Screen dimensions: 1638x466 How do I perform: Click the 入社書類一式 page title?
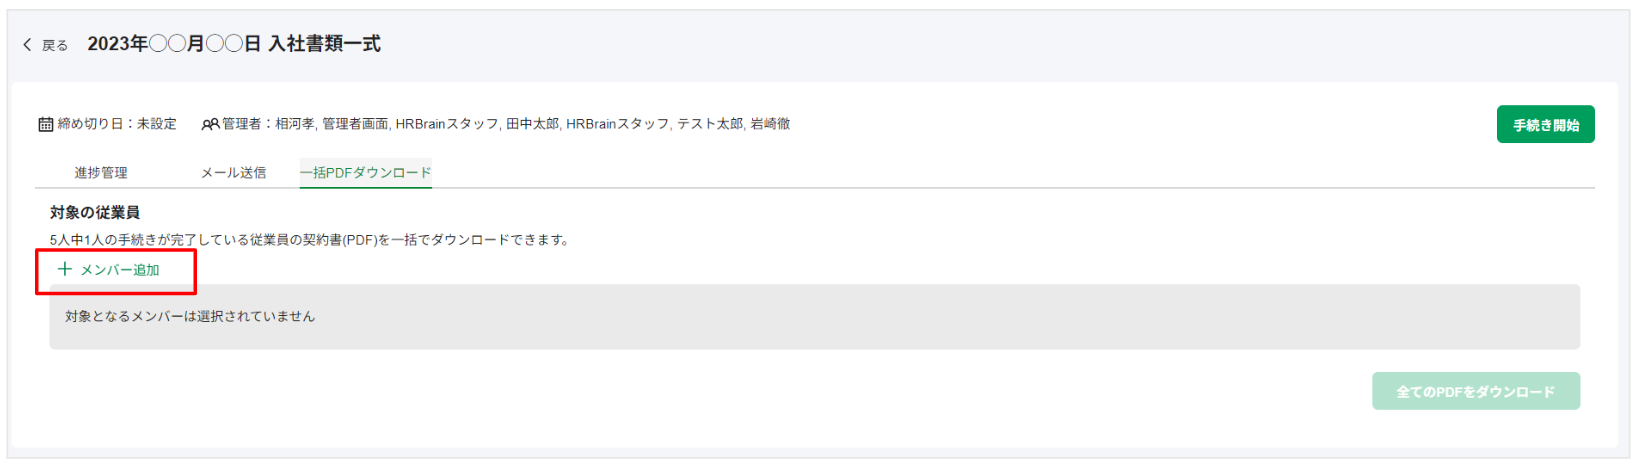[325, 44]
